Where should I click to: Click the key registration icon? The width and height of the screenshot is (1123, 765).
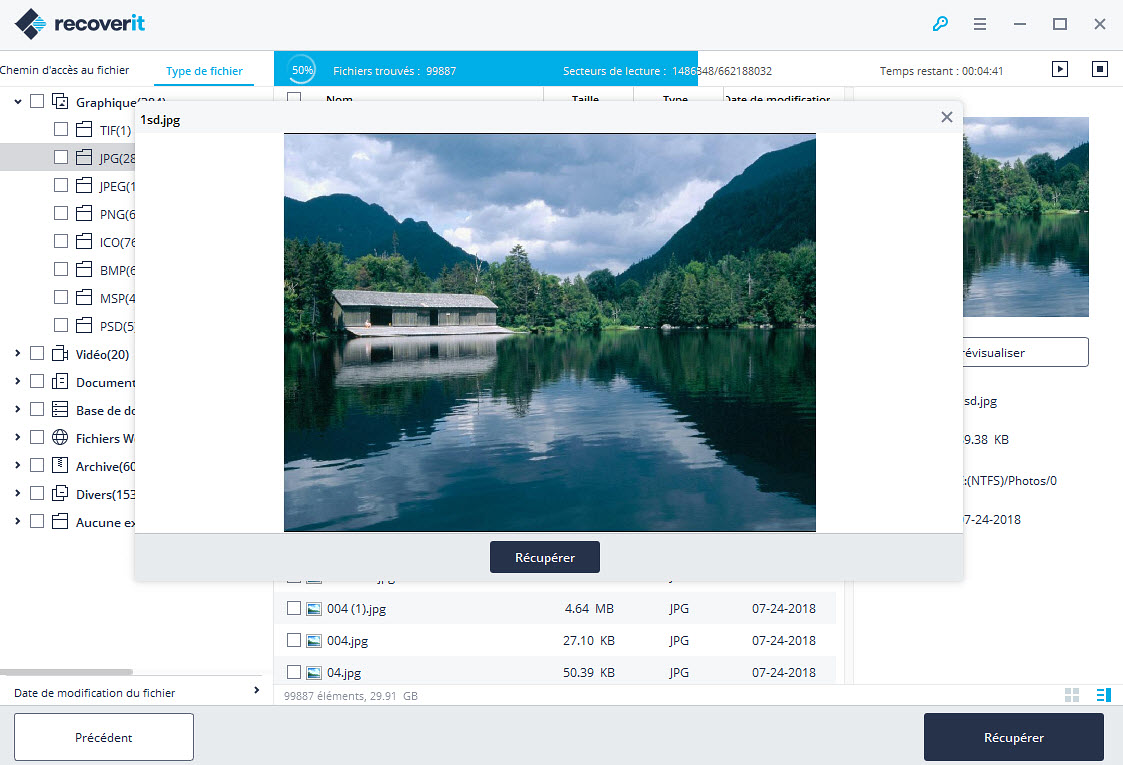pyautogui.click(x=940, y=24)
